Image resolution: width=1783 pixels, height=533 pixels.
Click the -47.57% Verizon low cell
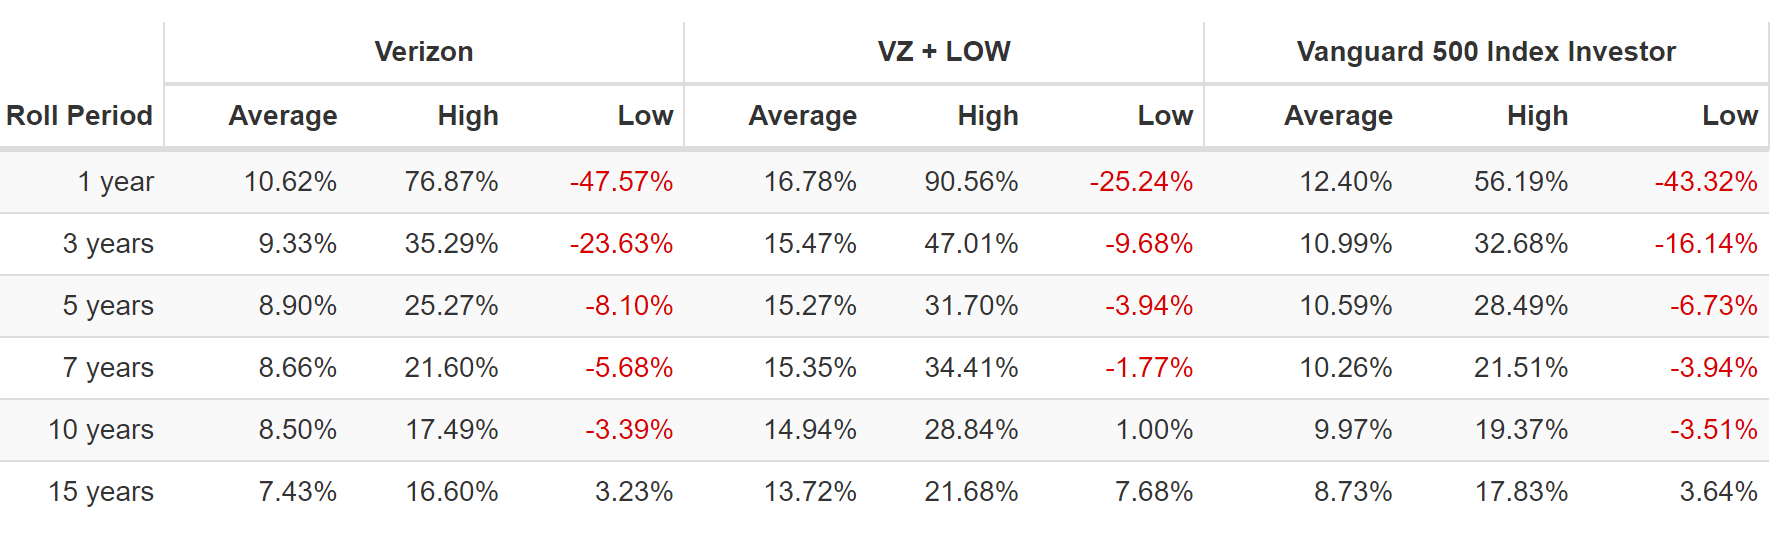[x=621, y=182]
